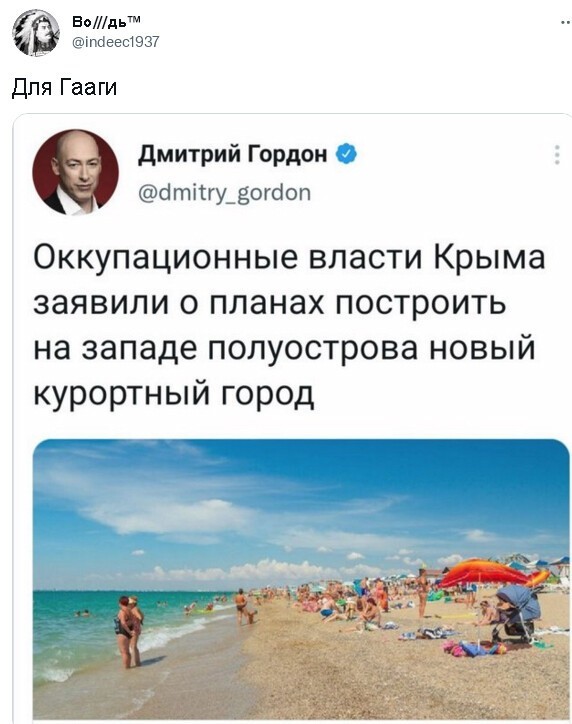Screen dimensions: 572x724
Task: Click the Дмитрий Гордон display name
Action: (233, 154)
